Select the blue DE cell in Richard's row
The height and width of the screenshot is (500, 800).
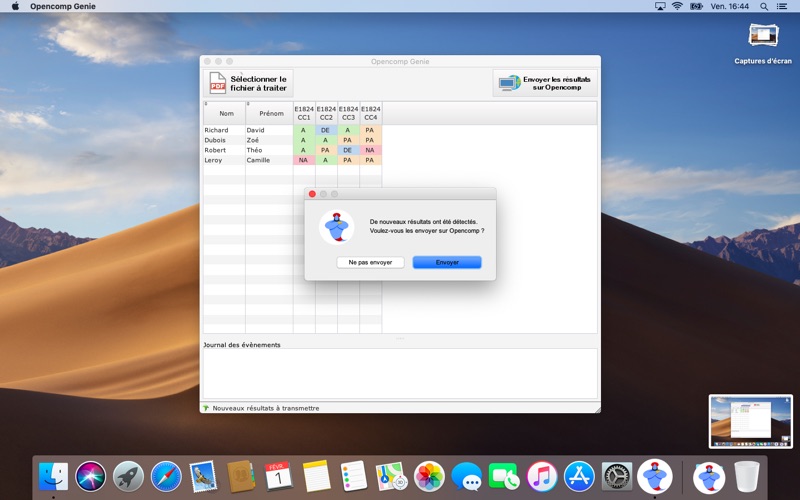point(326,130)
